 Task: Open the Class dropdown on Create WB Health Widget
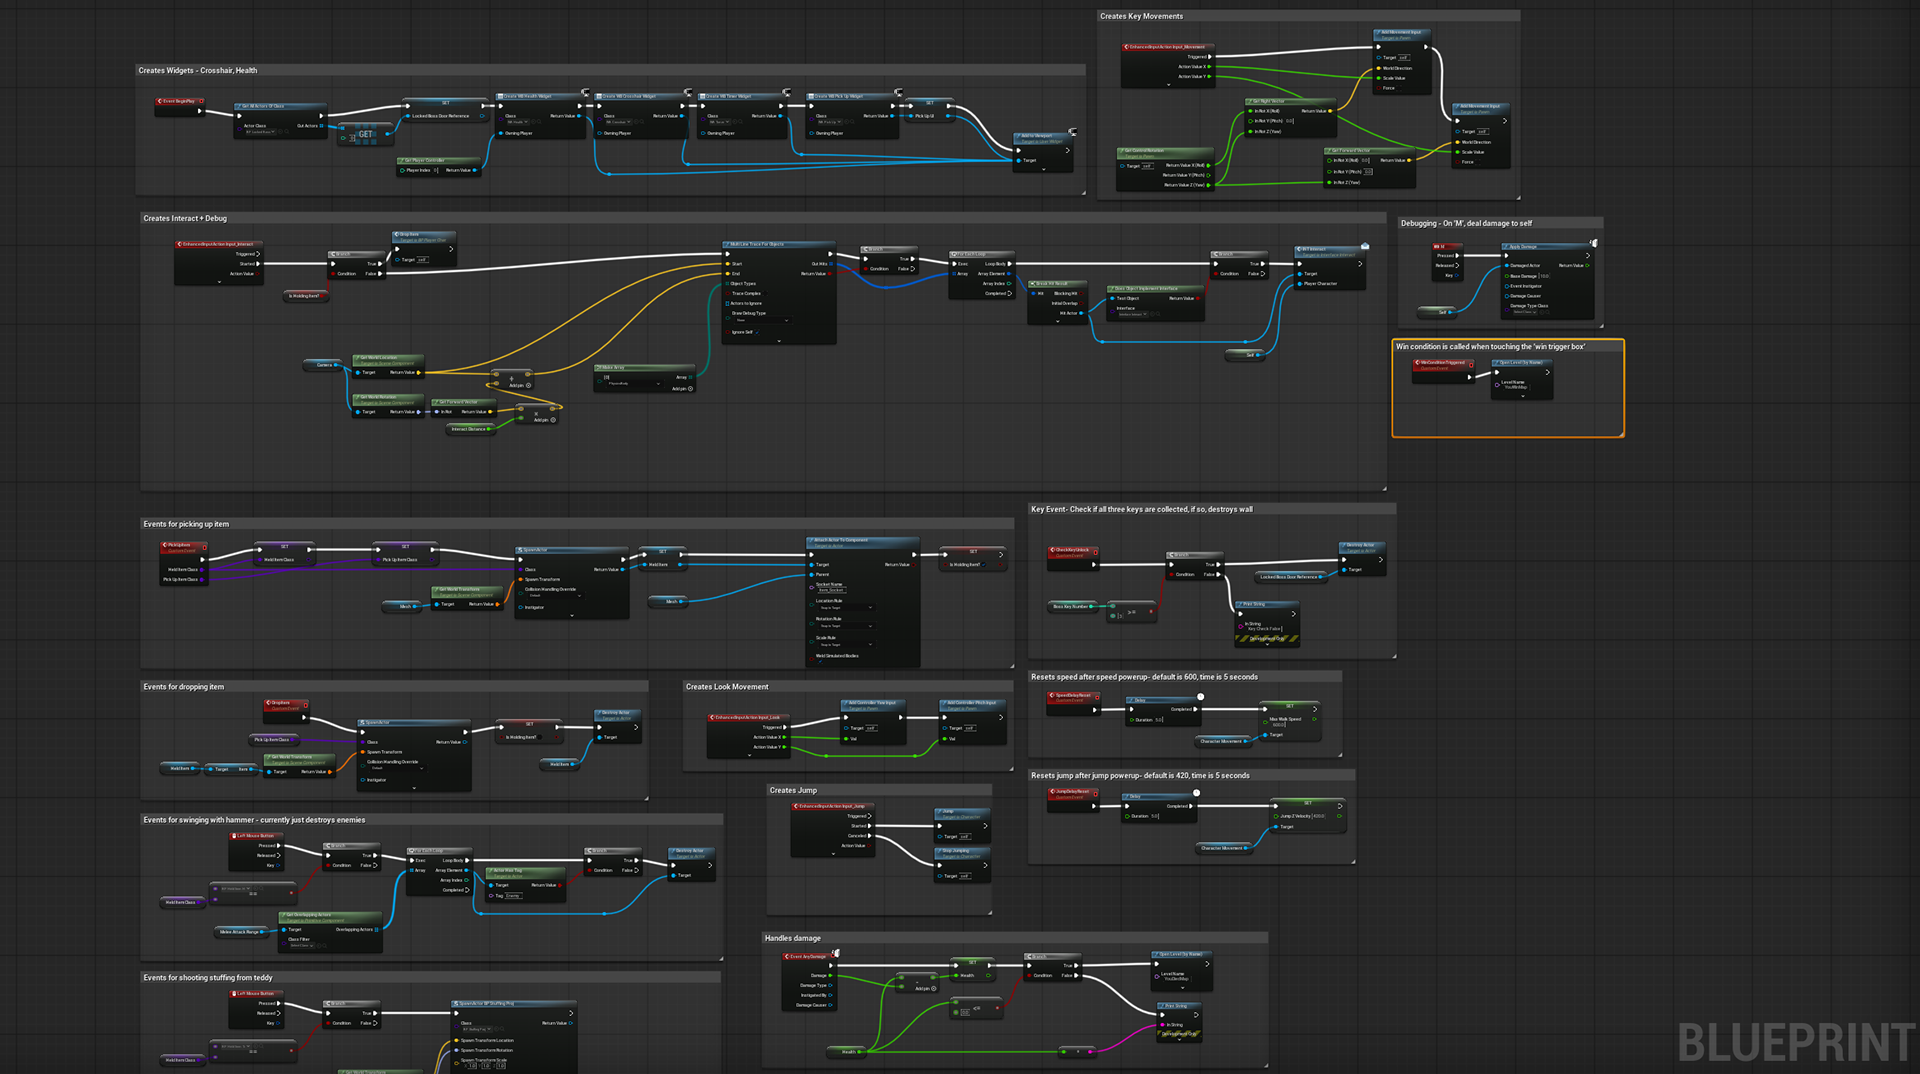[516, 122]
